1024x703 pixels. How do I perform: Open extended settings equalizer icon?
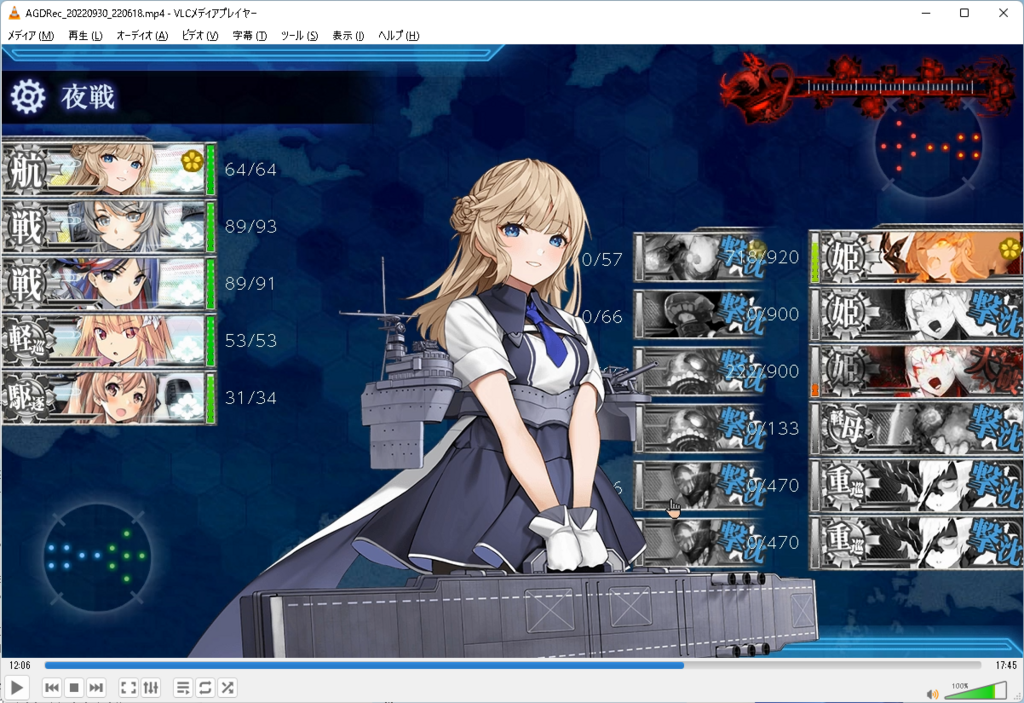click(151, 688)
